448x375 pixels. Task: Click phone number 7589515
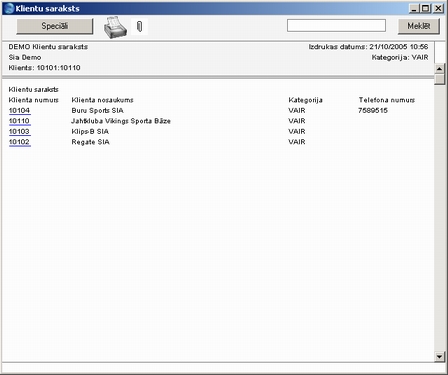pos(373,110)
